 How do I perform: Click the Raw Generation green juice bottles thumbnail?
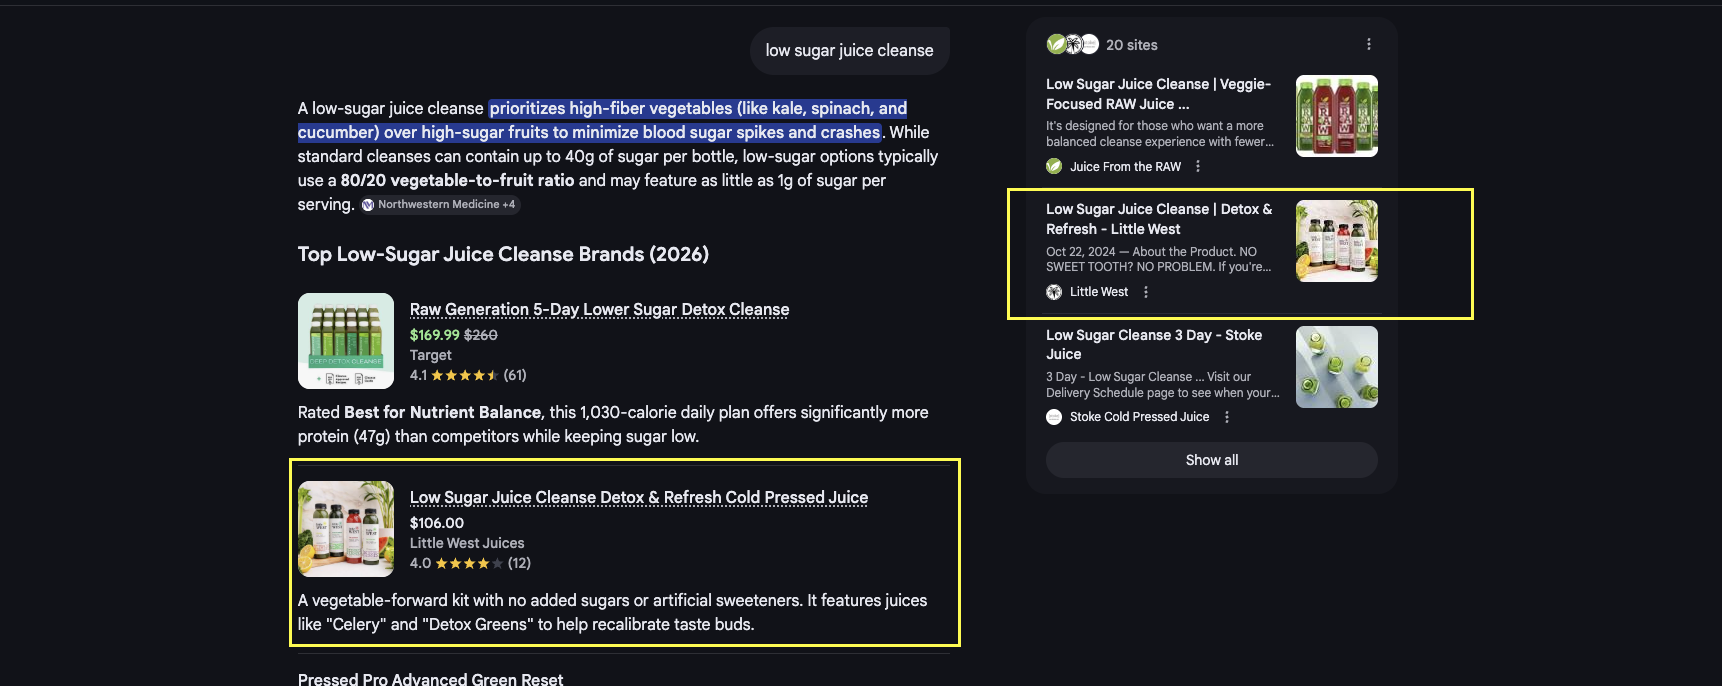(x=346, y=341)
